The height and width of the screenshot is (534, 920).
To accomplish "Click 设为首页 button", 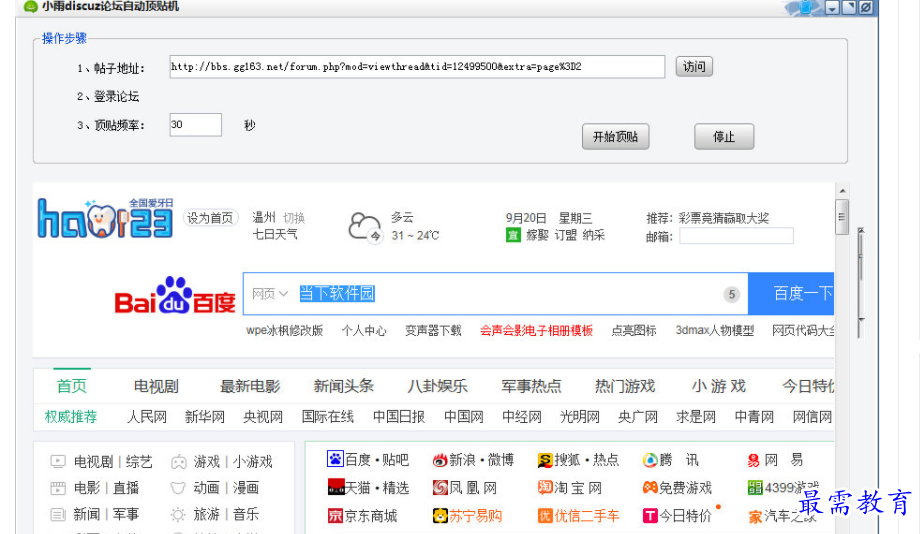I will 210,218.
